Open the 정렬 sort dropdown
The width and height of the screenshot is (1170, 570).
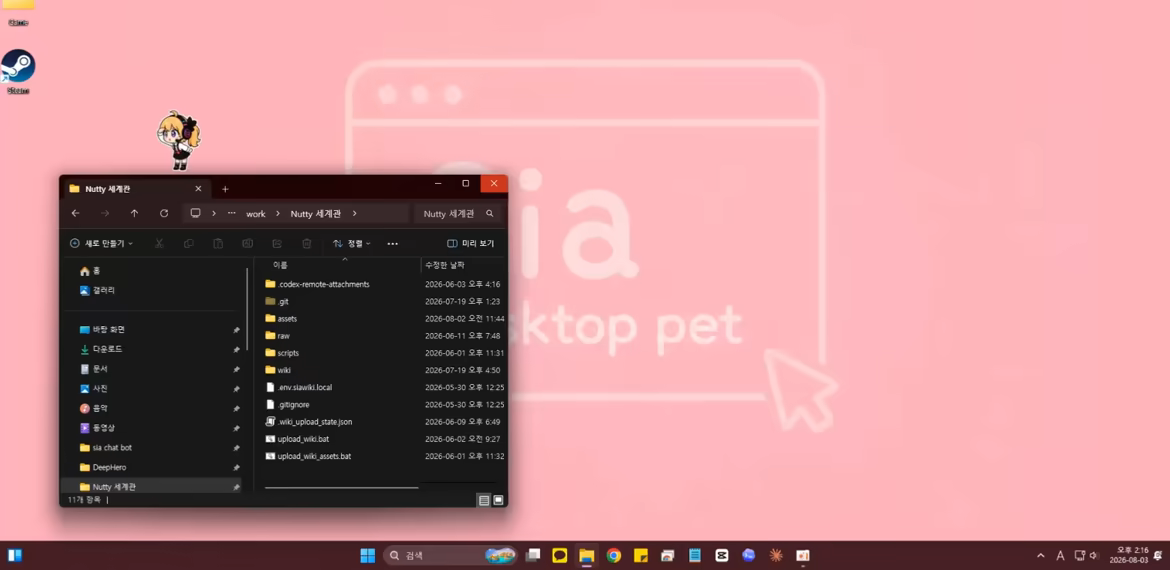pos(351,243)
